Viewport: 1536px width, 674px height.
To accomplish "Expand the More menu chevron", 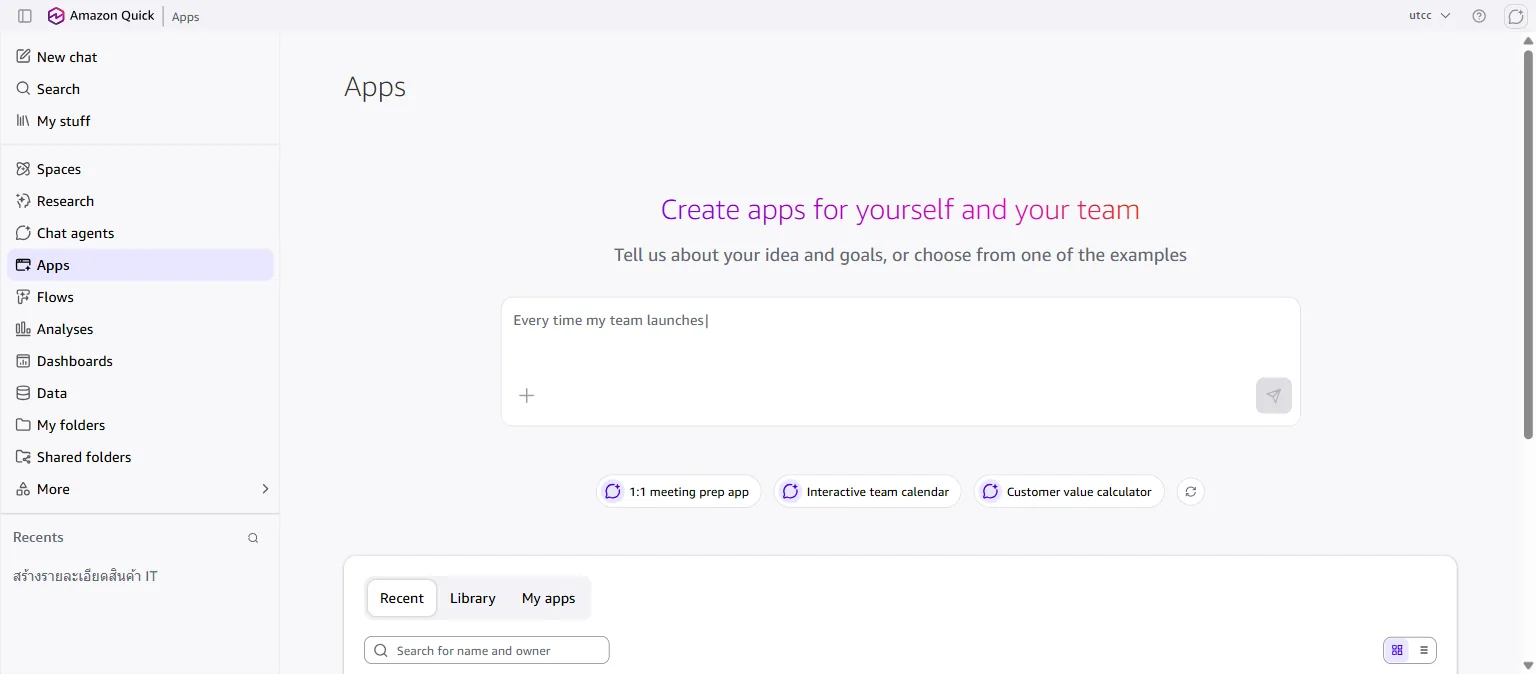I will [265, 489].
